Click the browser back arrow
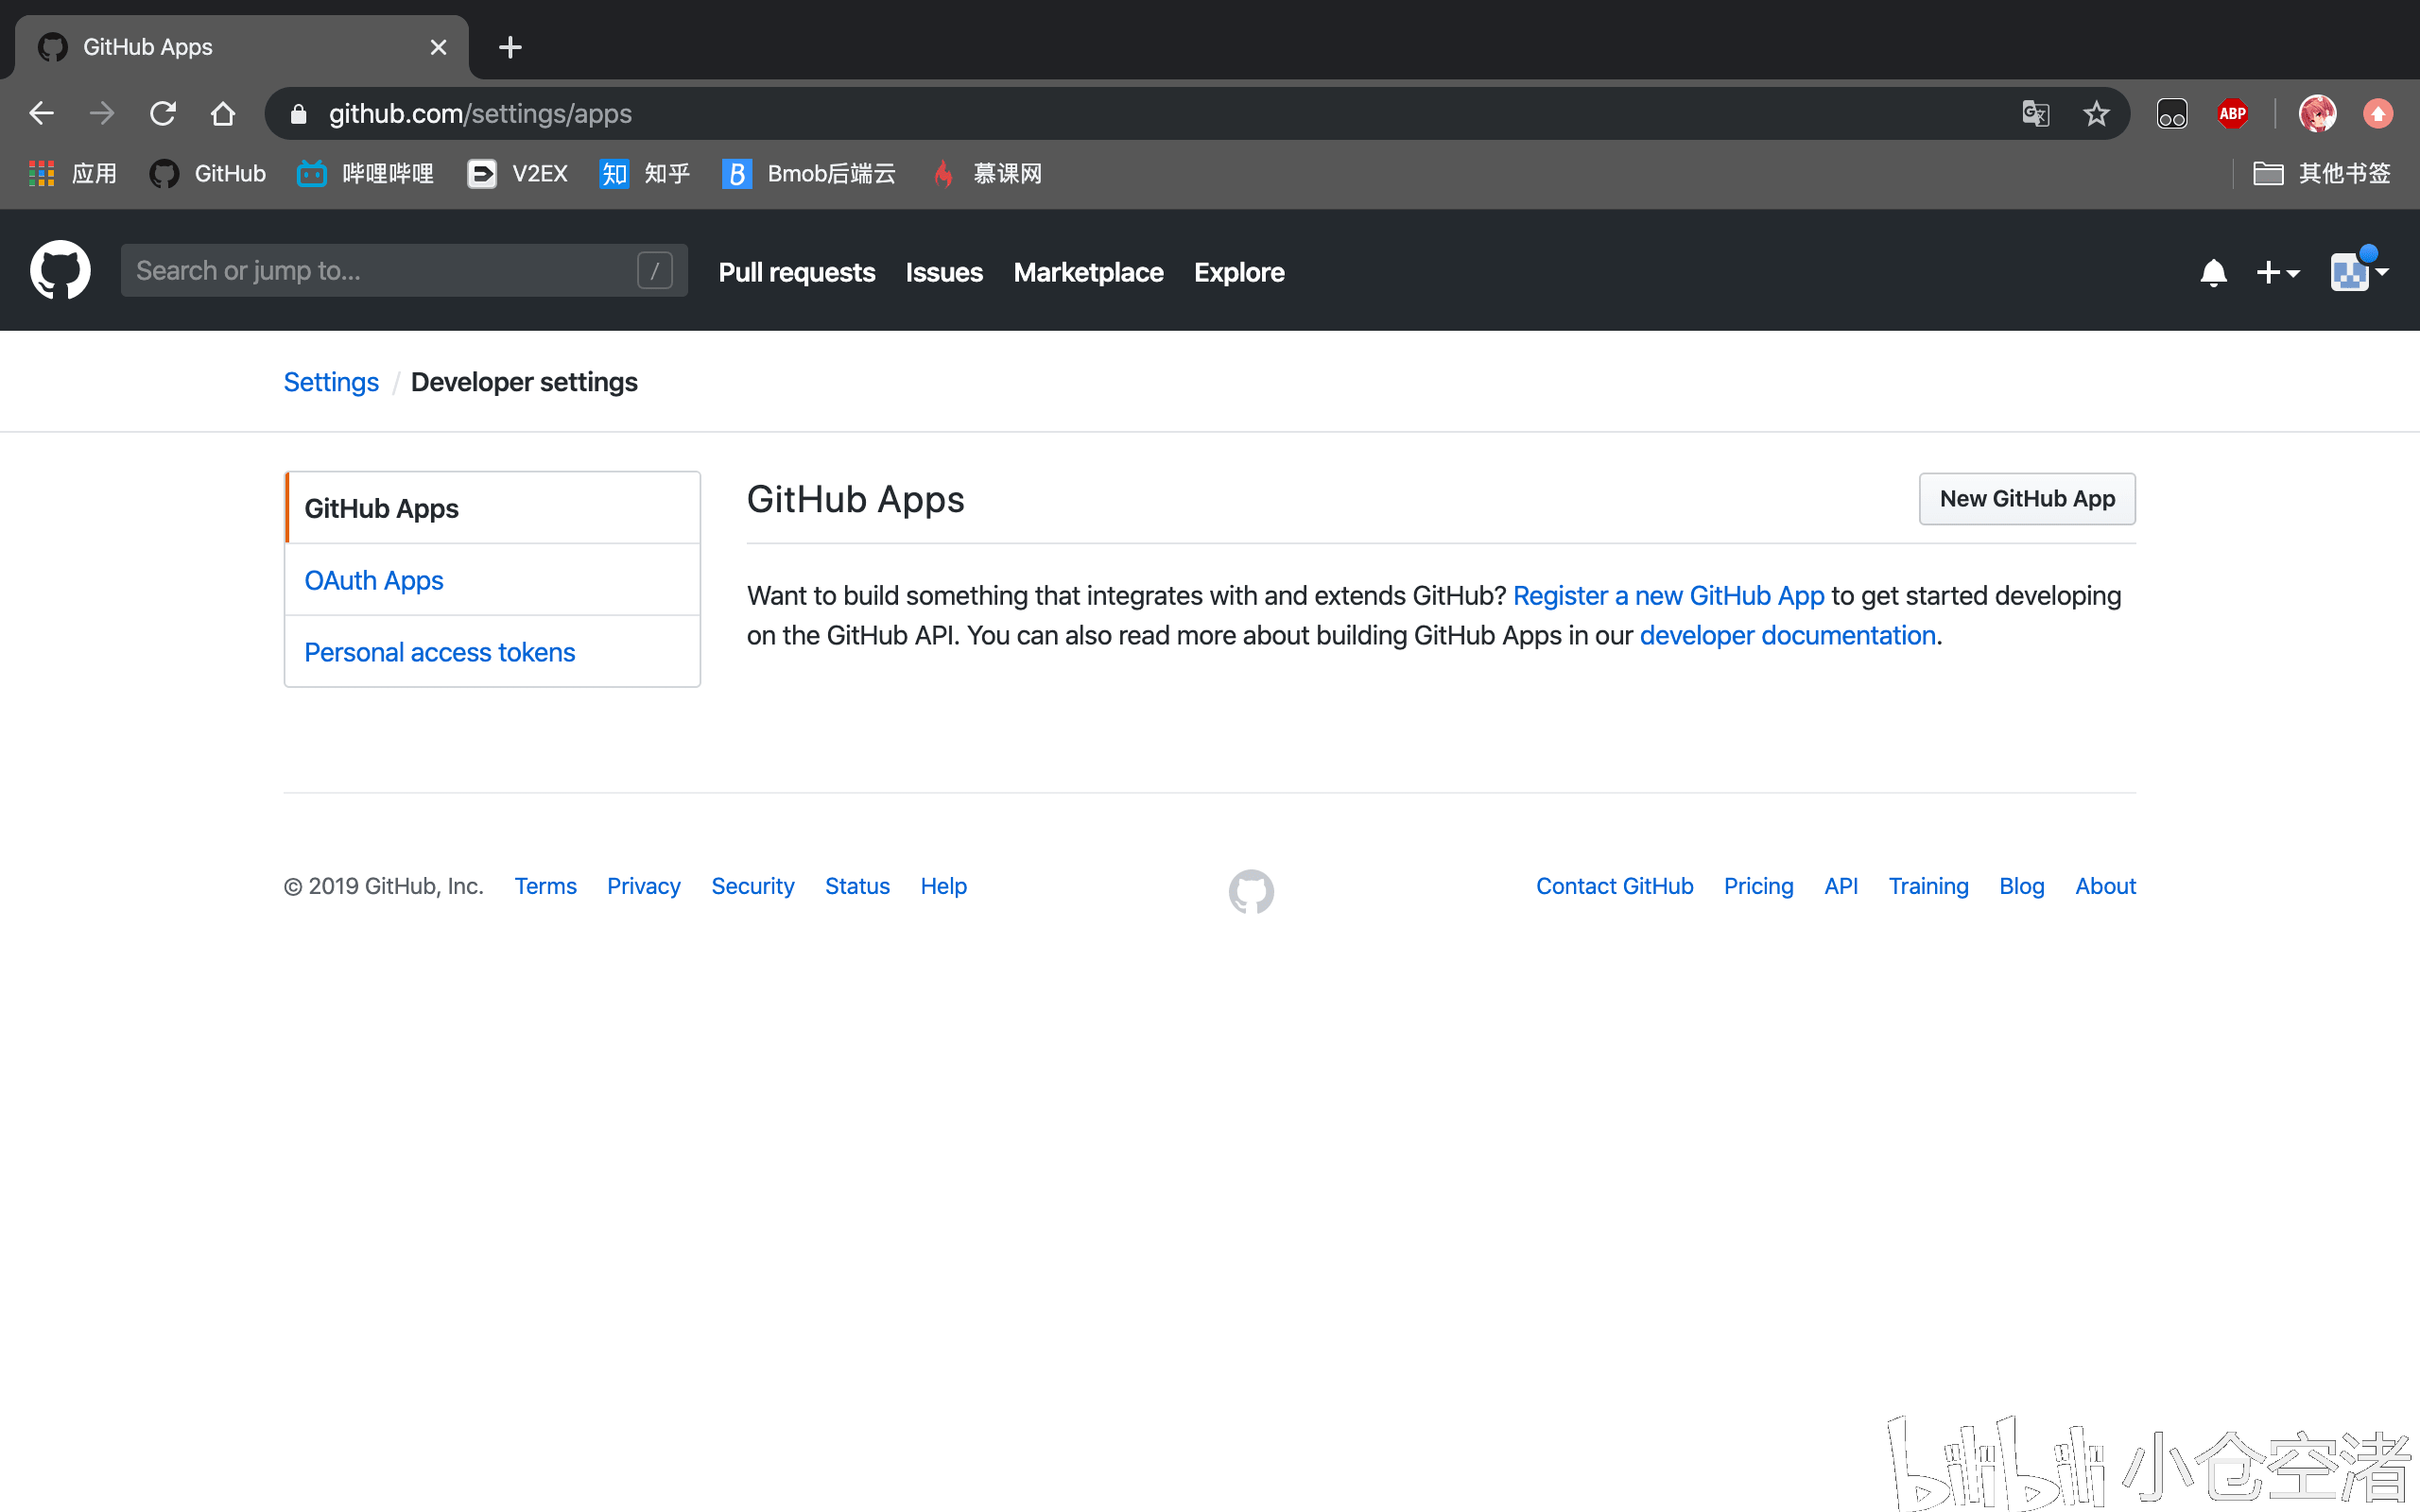This screenshot has height=1512, width=2420. [x=41, y=113]
